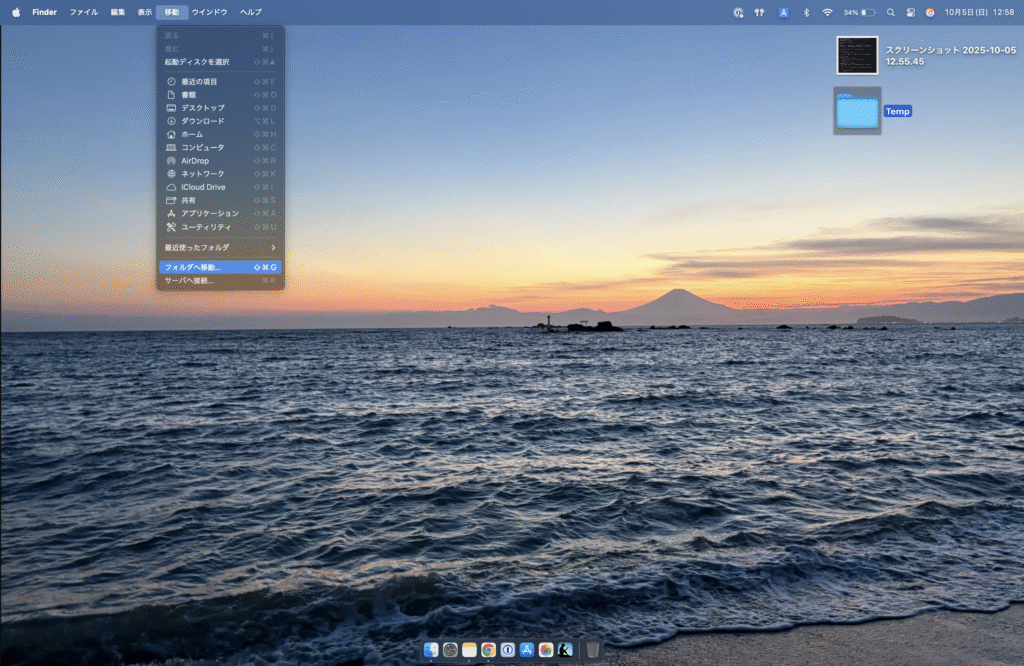Open the ファイル menu in the menu bar
This screenshot has width=1024, height=666.
point(83,12)
